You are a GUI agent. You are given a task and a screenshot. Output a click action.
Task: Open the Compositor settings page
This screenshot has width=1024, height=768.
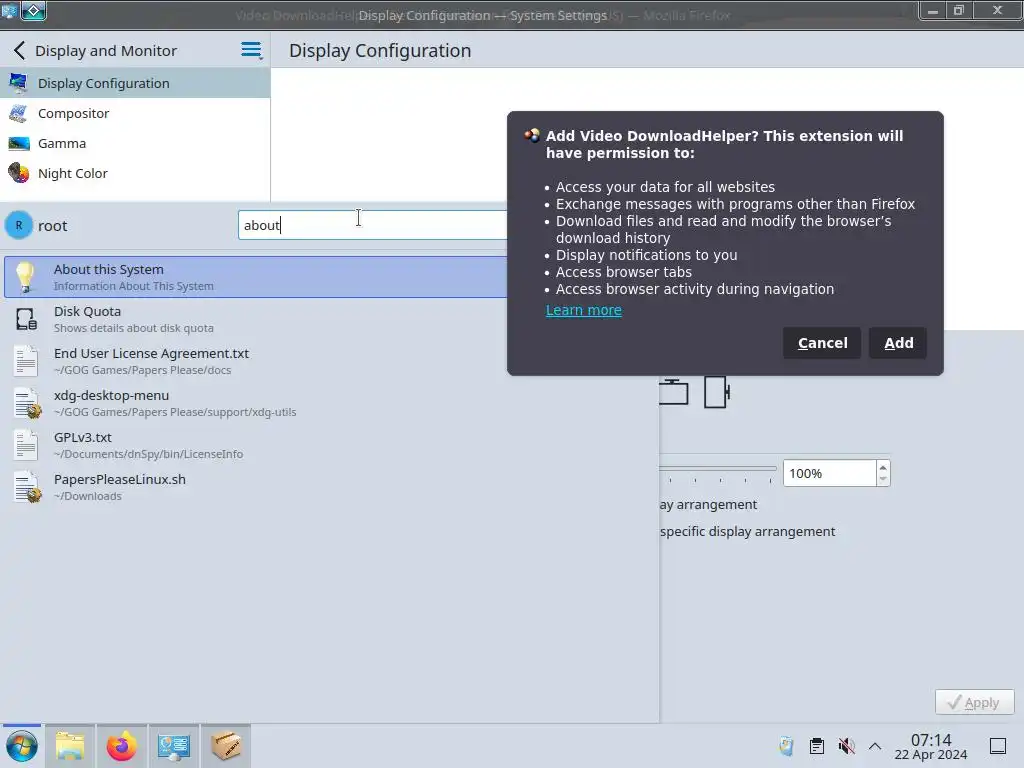135,113
